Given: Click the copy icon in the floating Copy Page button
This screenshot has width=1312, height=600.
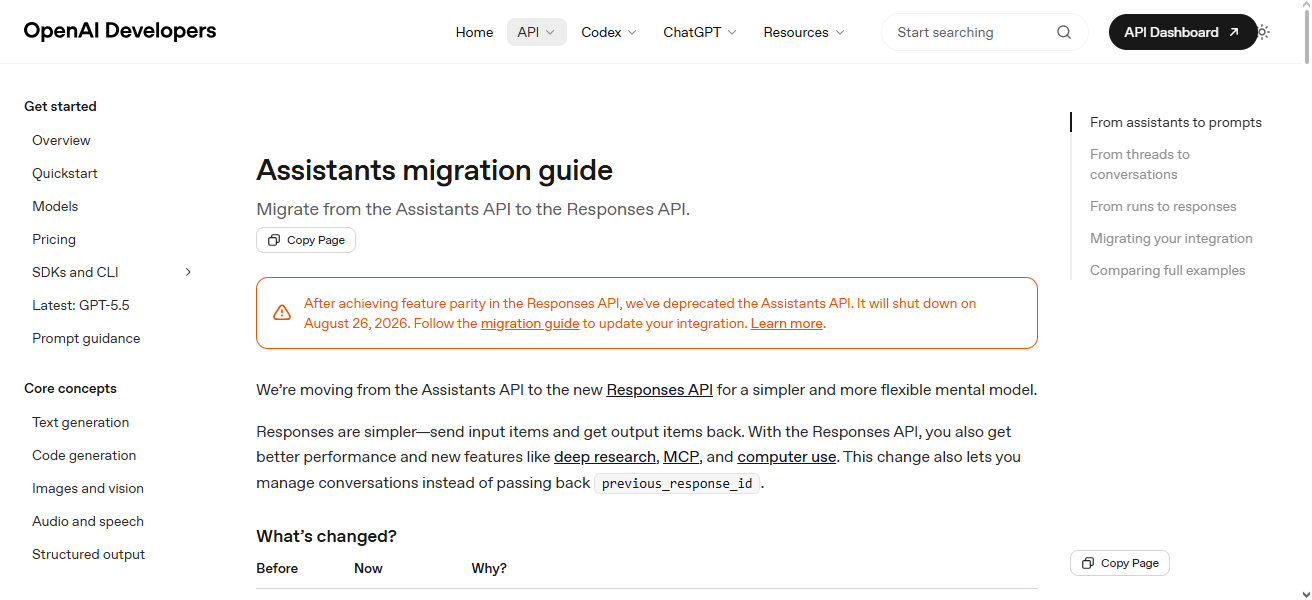Looking at the screenshot, I should (1088, 563).
